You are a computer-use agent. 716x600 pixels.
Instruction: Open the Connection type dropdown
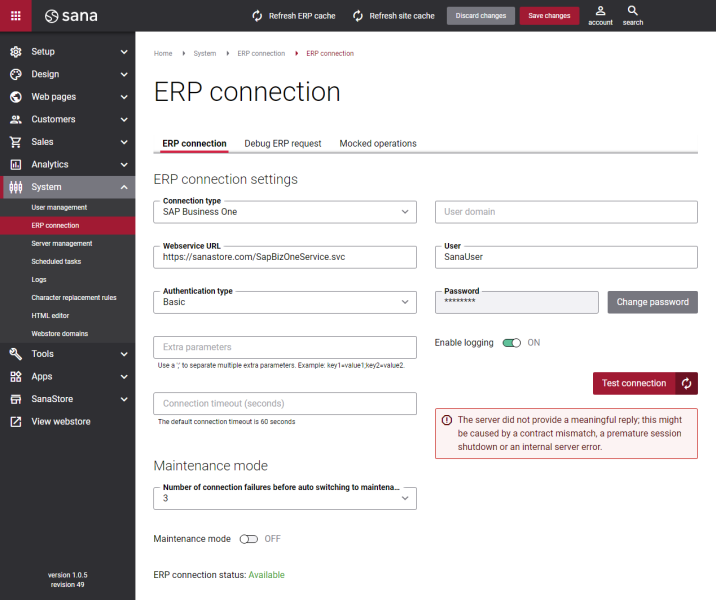285,212
